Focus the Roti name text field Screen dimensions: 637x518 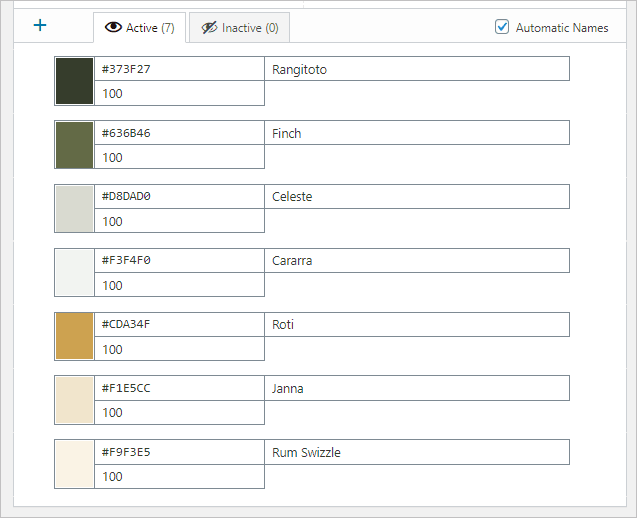417,325
